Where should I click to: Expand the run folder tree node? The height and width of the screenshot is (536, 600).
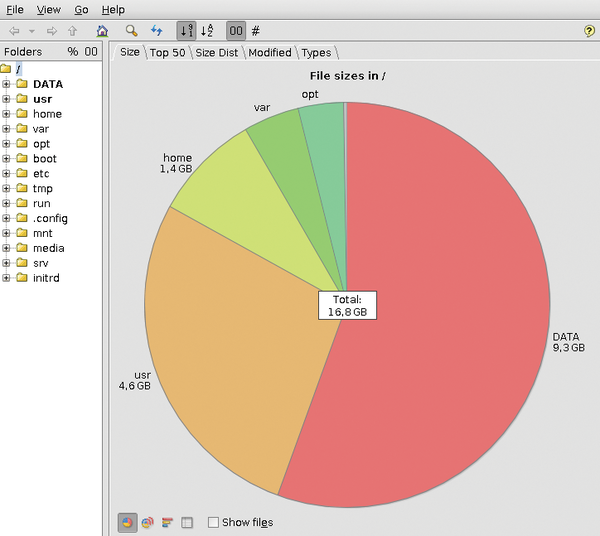pos(6,203)
